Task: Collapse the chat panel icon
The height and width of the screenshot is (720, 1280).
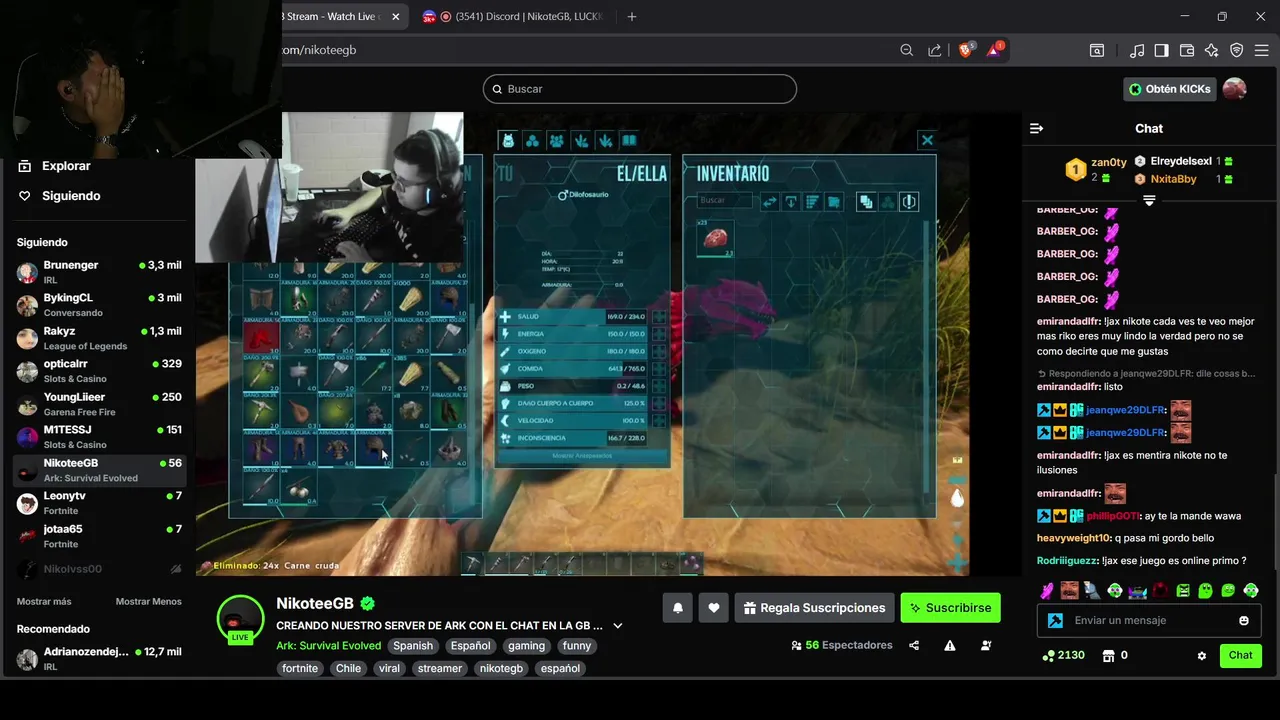Action: 1037,128
